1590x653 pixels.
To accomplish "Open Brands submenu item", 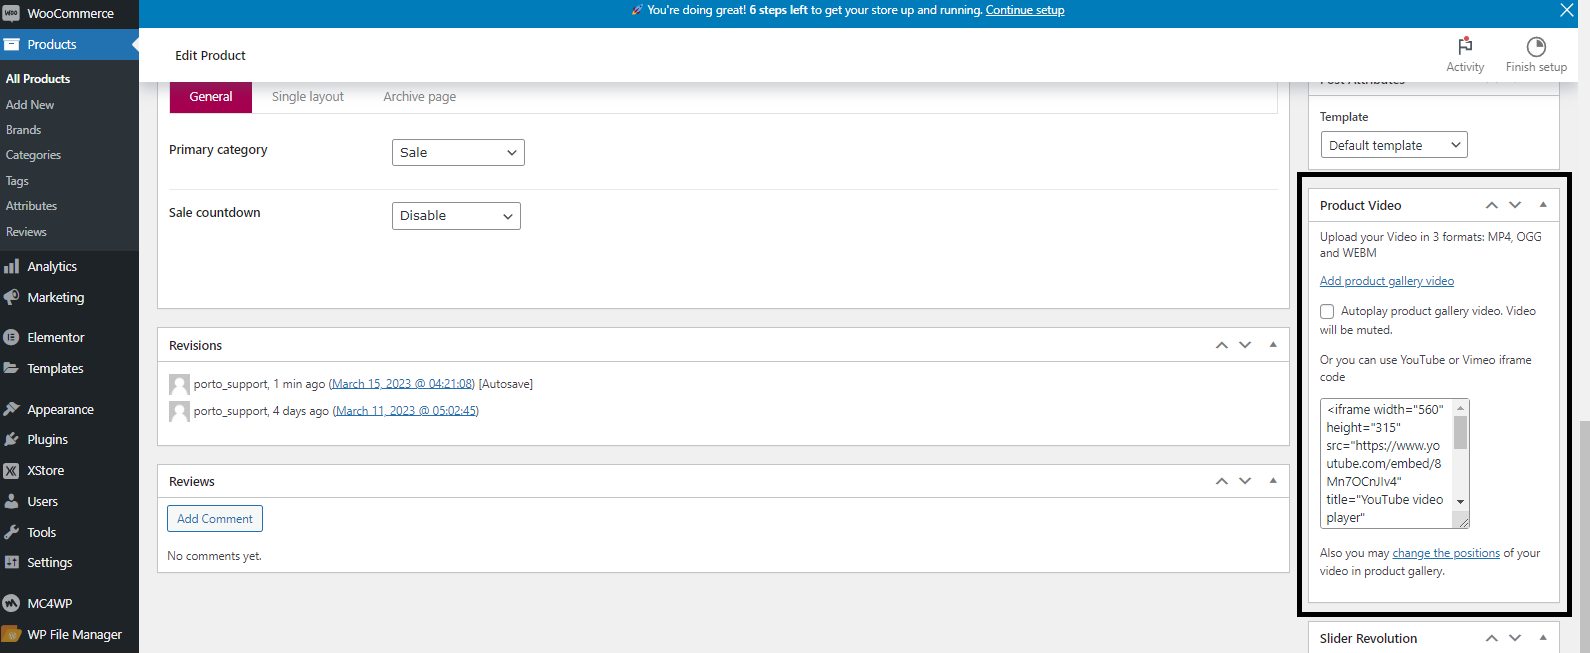I will tap(24, 130).
